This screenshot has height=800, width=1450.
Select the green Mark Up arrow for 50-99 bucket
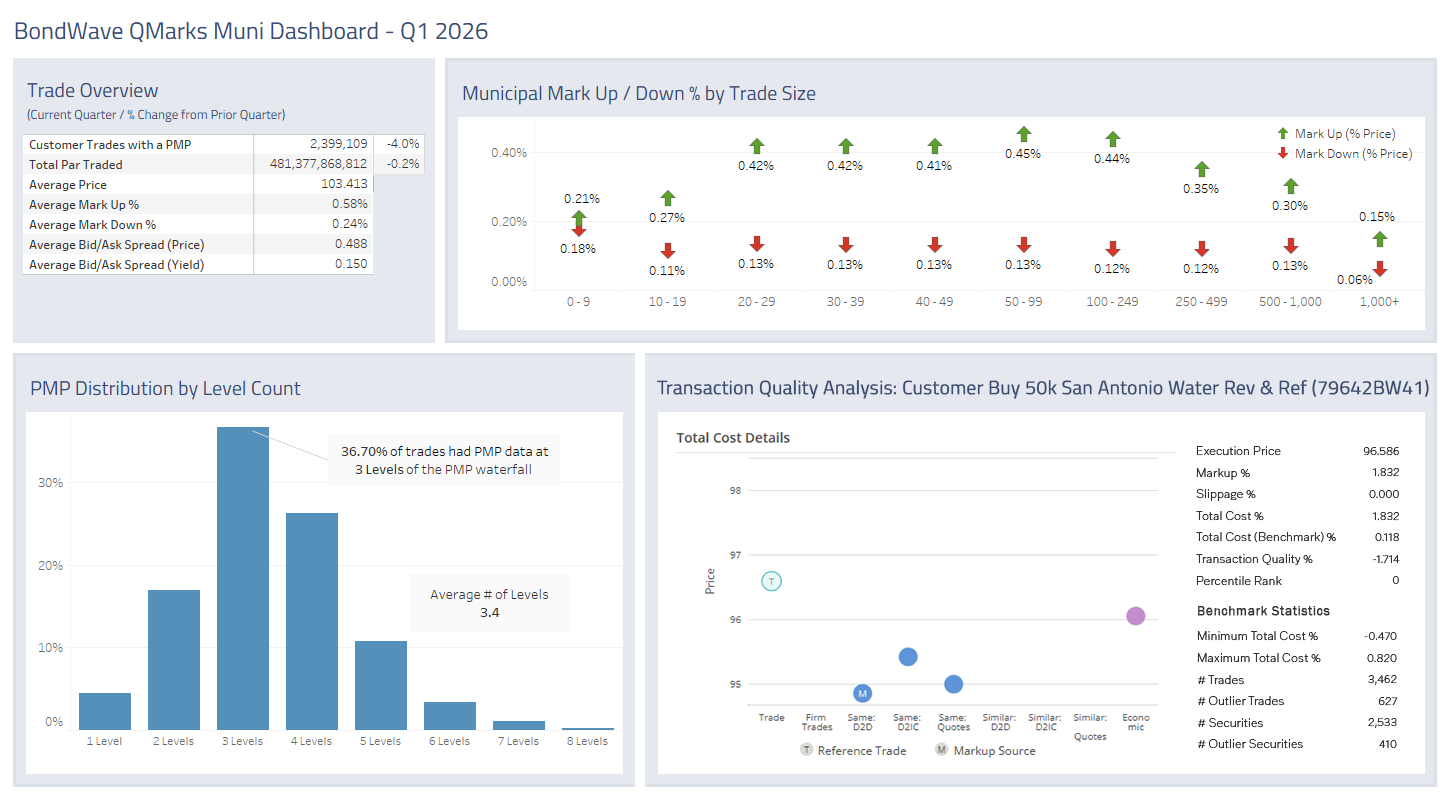[1022, 134]
